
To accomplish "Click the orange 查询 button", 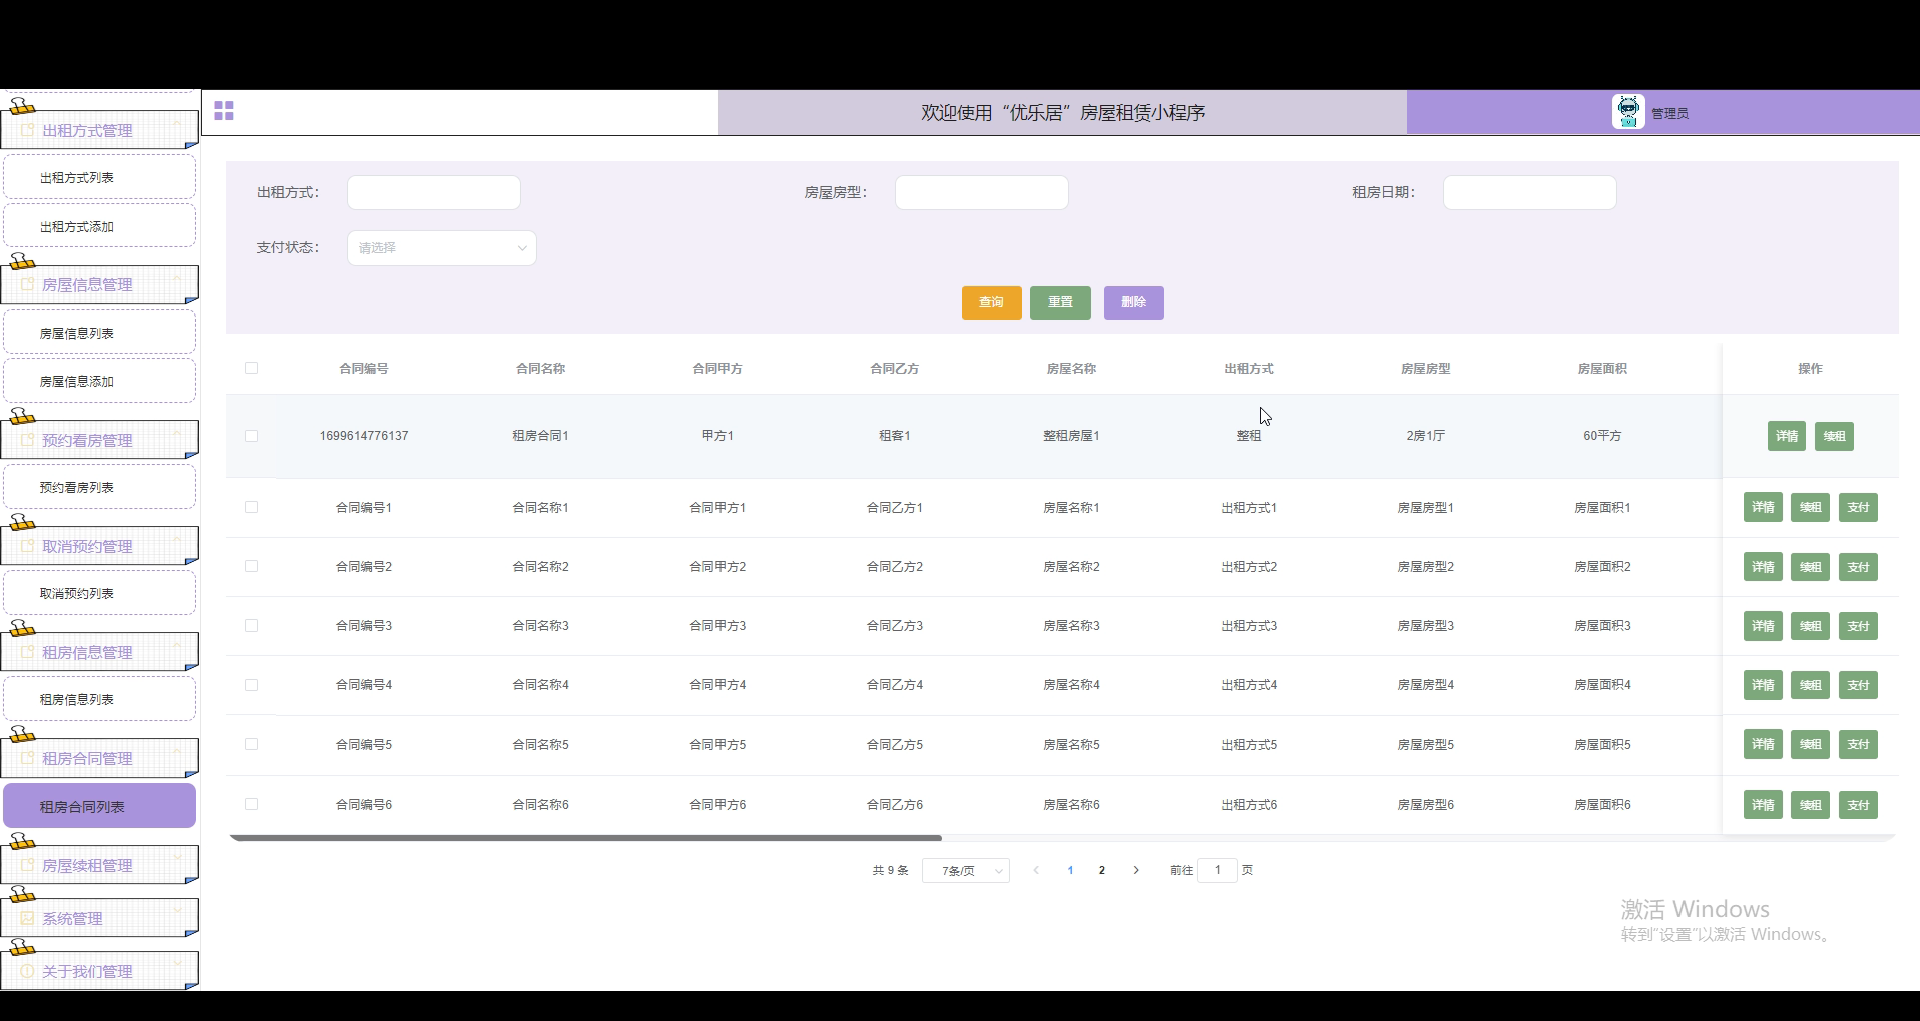I will pos(992,303).
